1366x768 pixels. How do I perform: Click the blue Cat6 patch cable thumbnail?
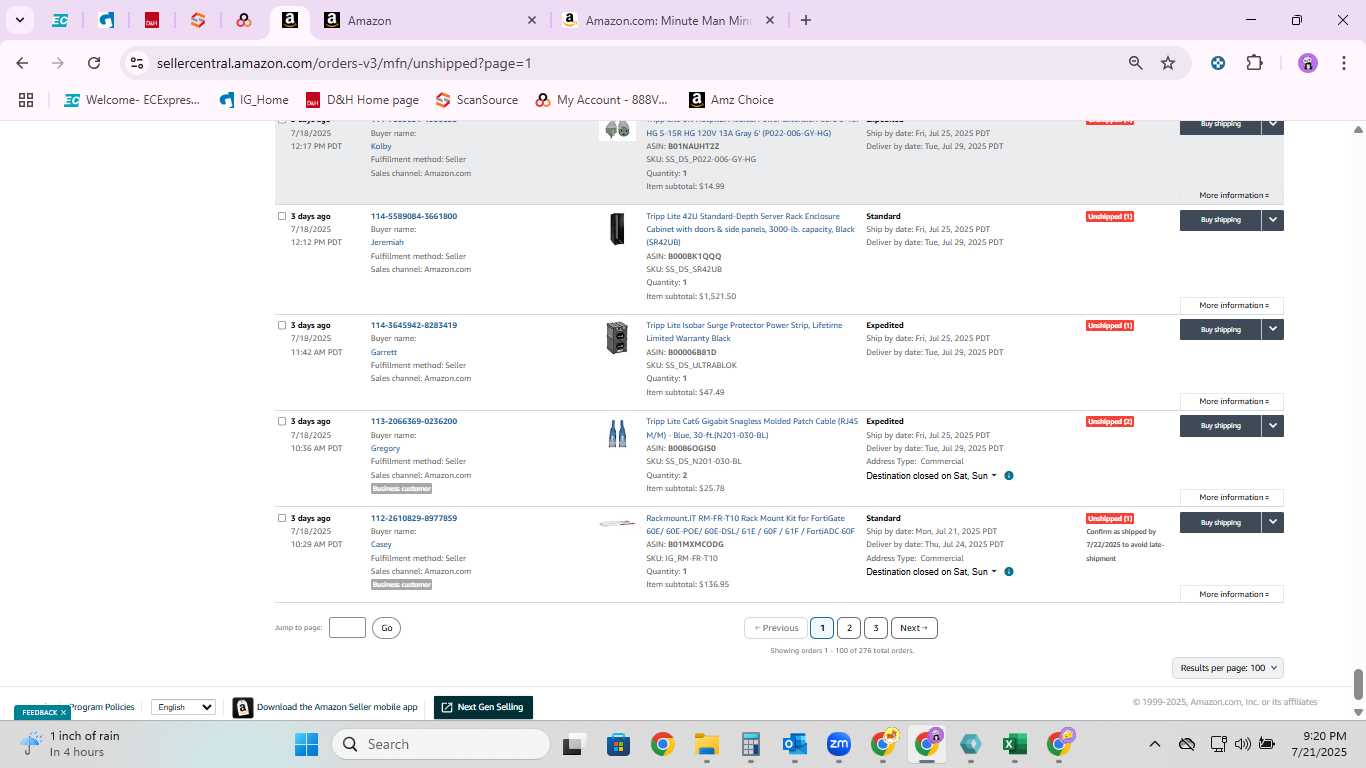(617, 433)
